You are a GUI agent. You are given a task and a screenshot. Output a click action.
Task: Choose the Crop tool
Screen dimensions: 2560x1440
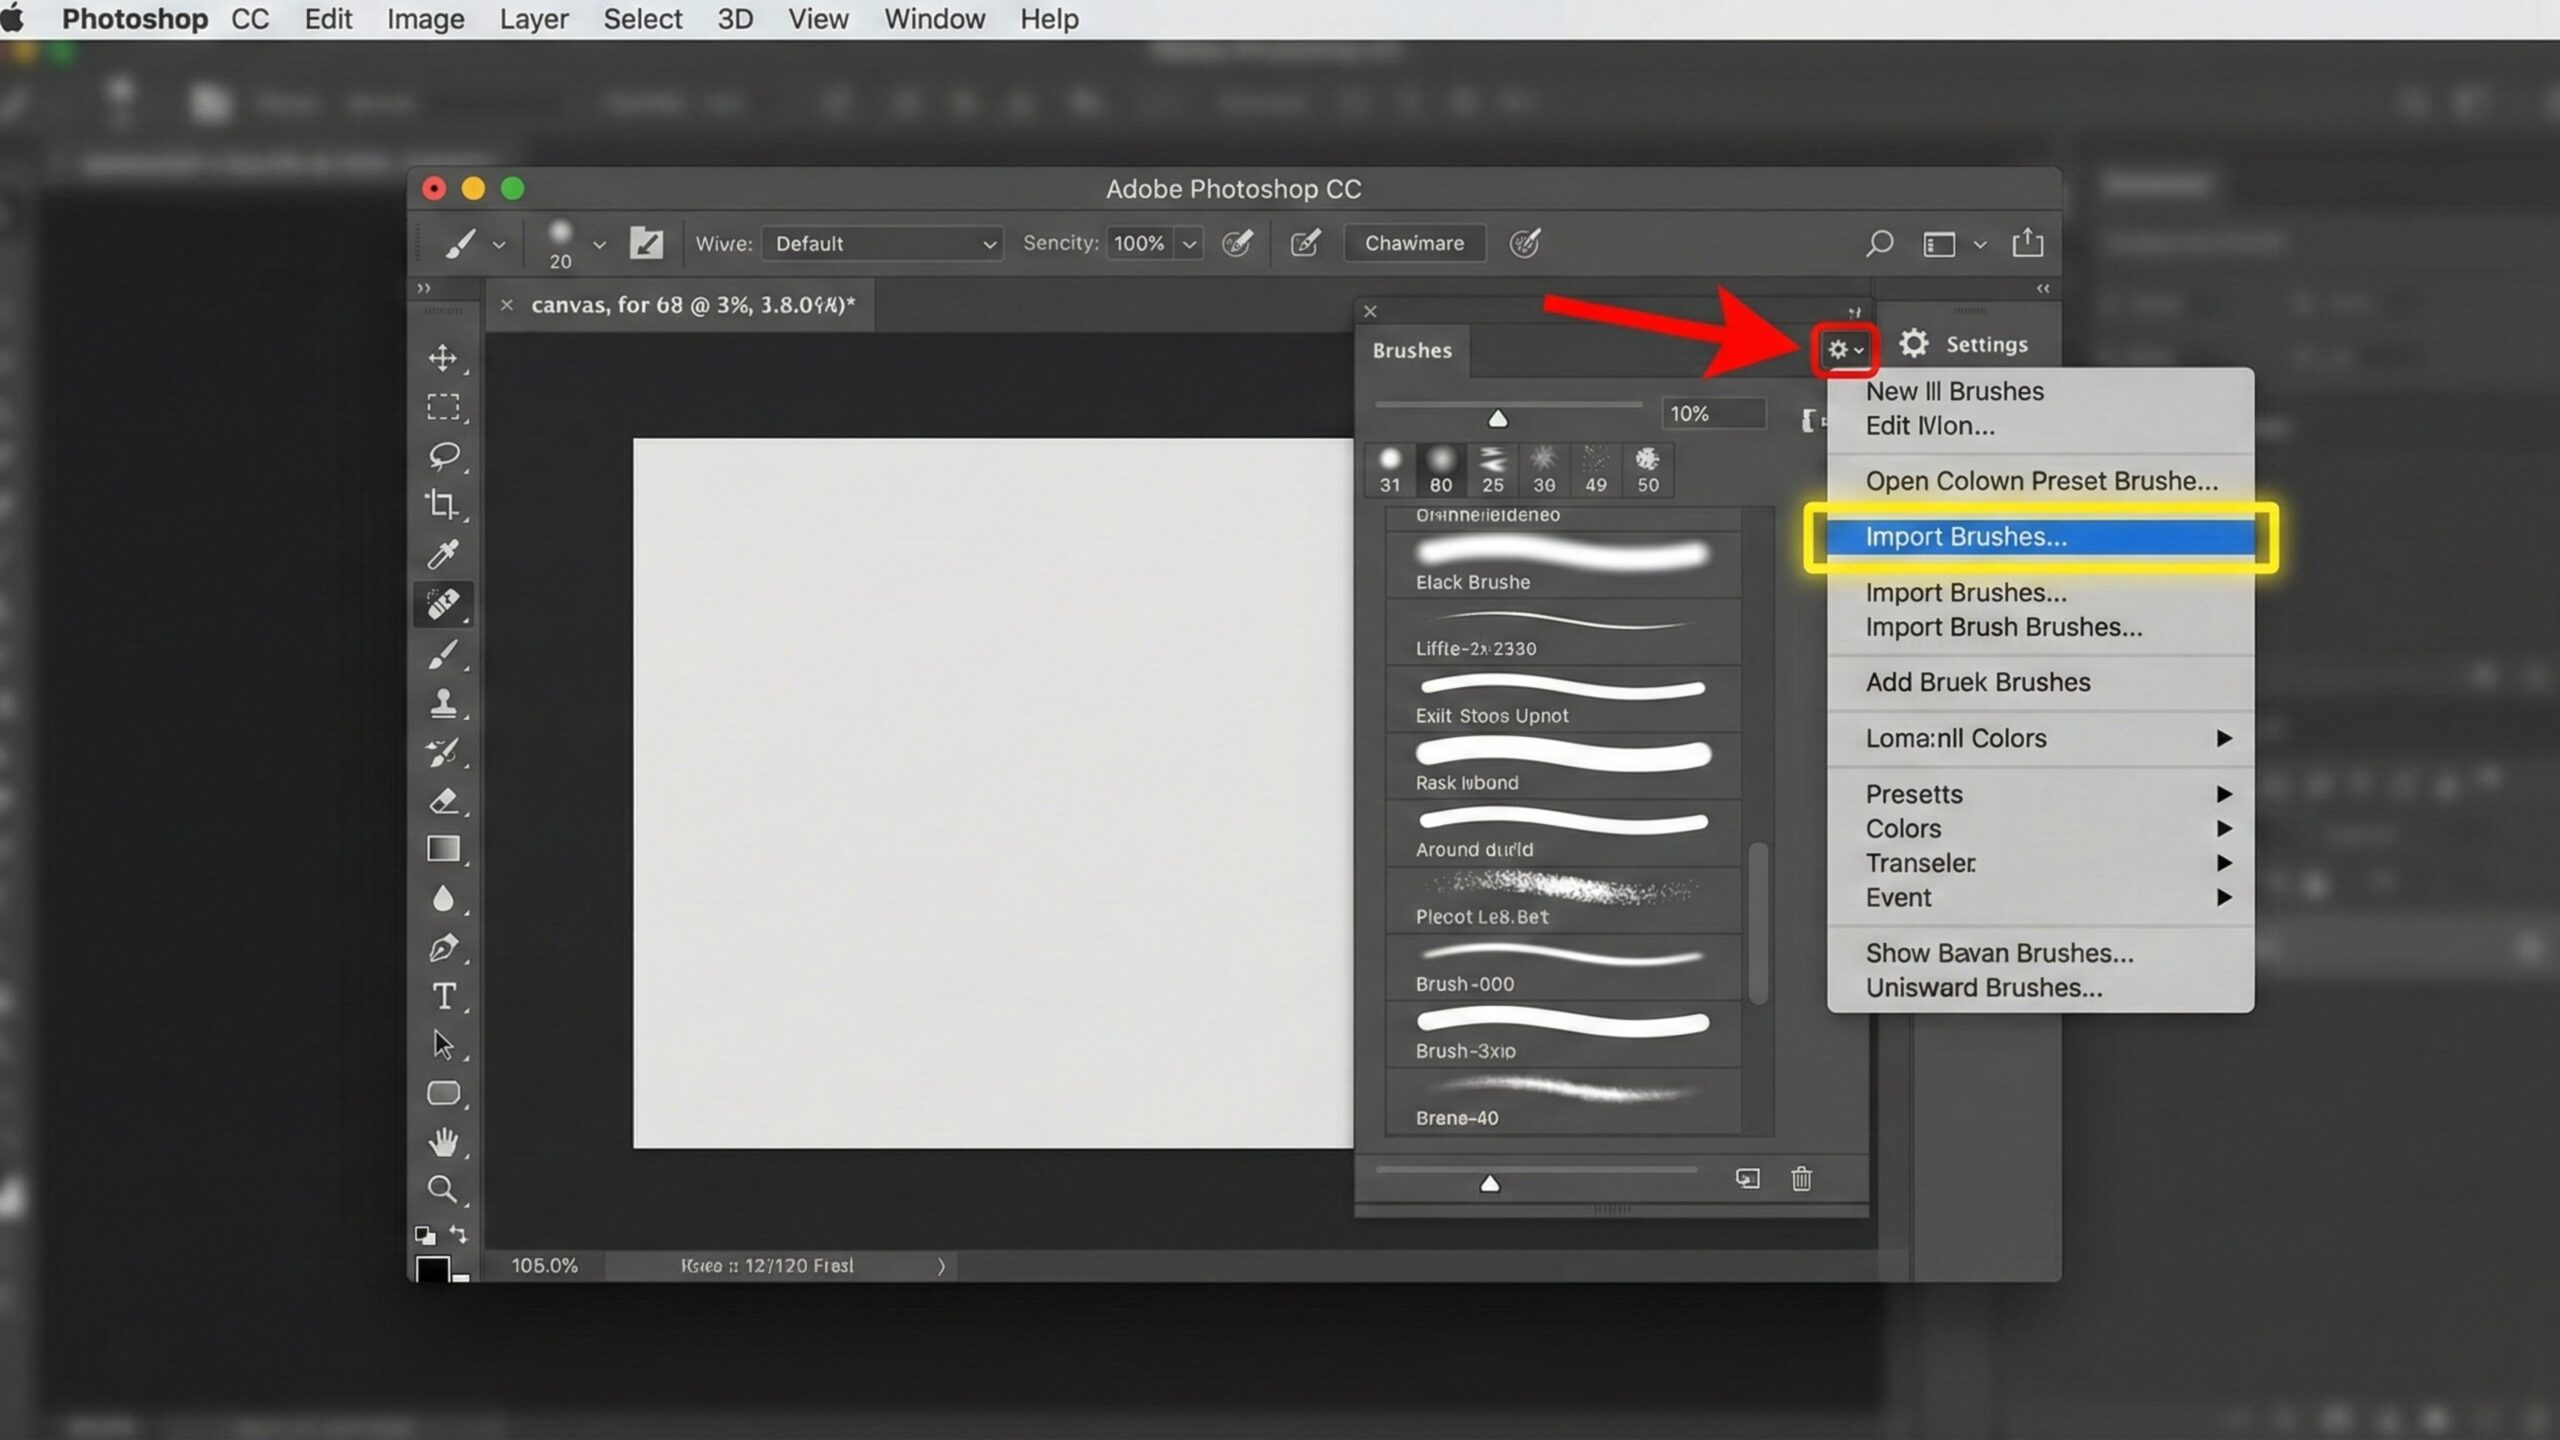pyautogui.click(x=443, y=504)
